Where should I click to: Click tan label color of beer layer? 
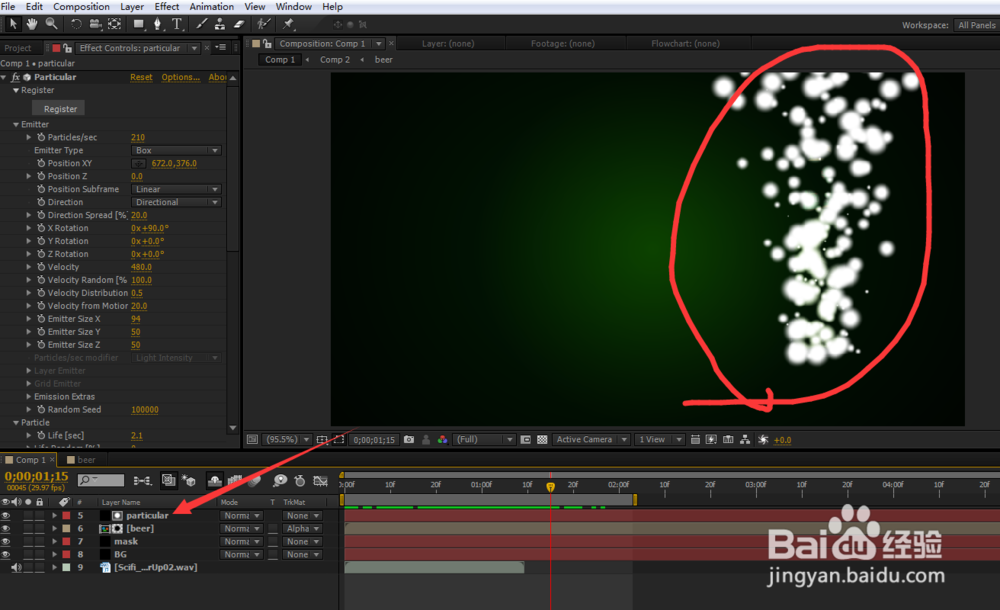[x=66, y=528]
